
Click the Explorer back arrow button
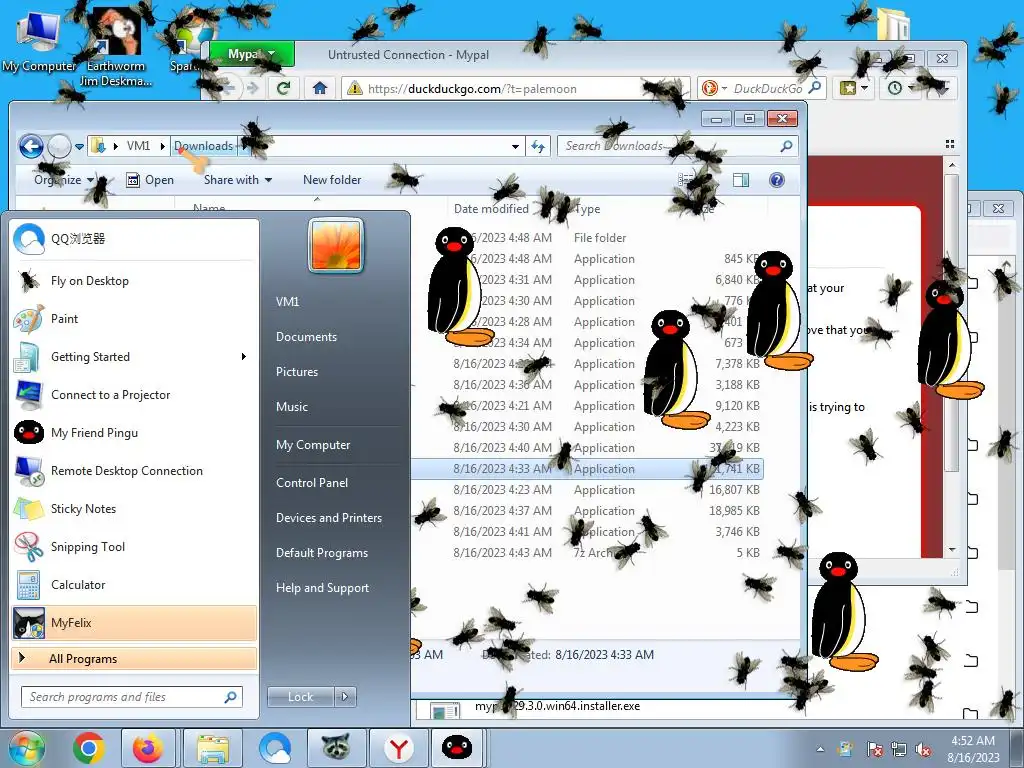tap(31, 146)
